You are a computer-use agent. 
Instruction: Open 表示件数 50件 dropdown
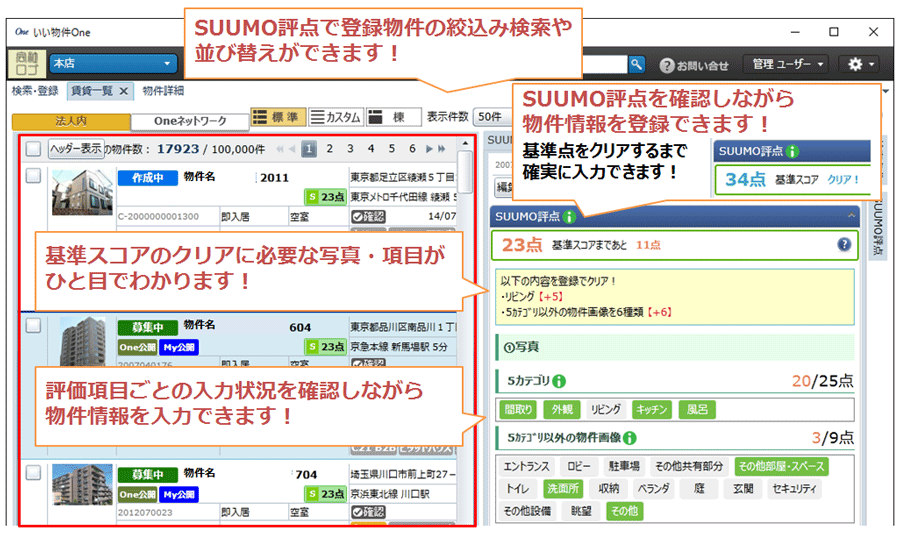(x=491, y=117)
